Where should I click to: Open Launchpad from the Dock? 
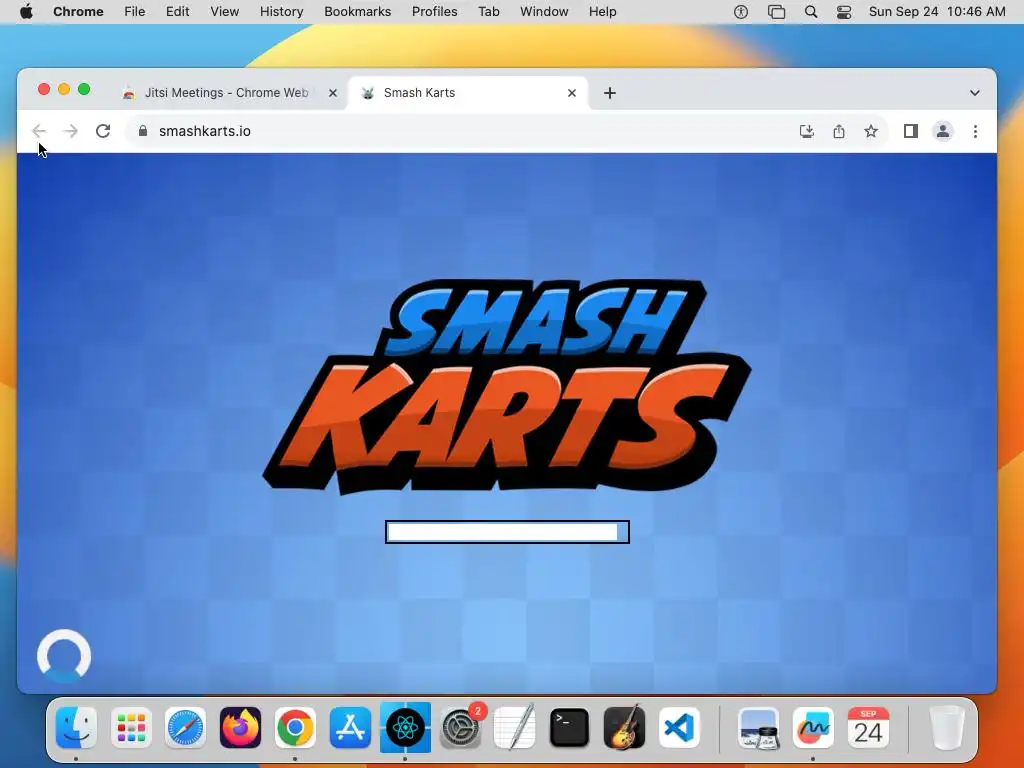point(131,728)
